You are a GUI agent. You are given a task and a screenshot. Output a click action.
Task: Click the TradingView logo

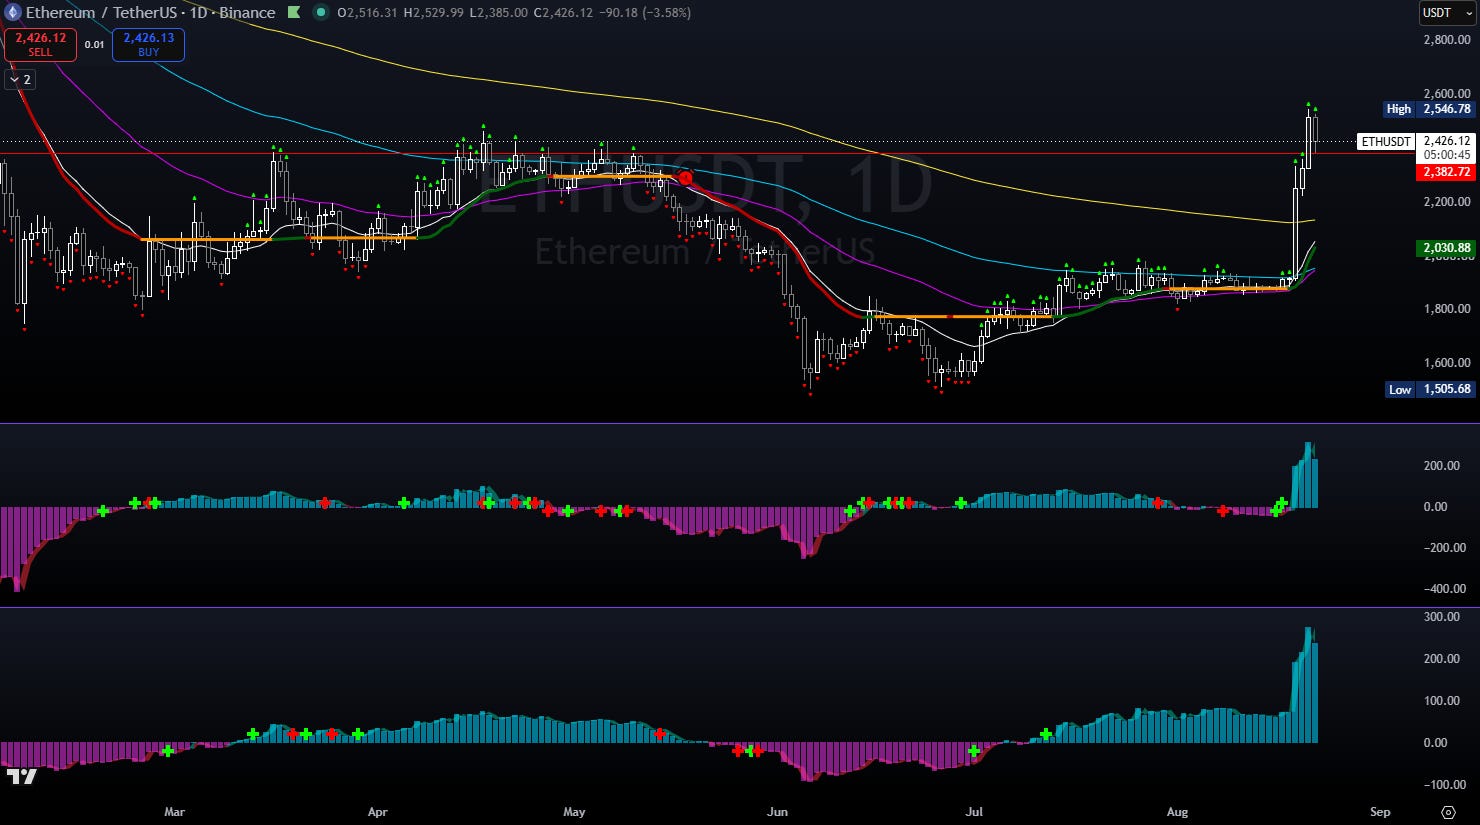21,776
